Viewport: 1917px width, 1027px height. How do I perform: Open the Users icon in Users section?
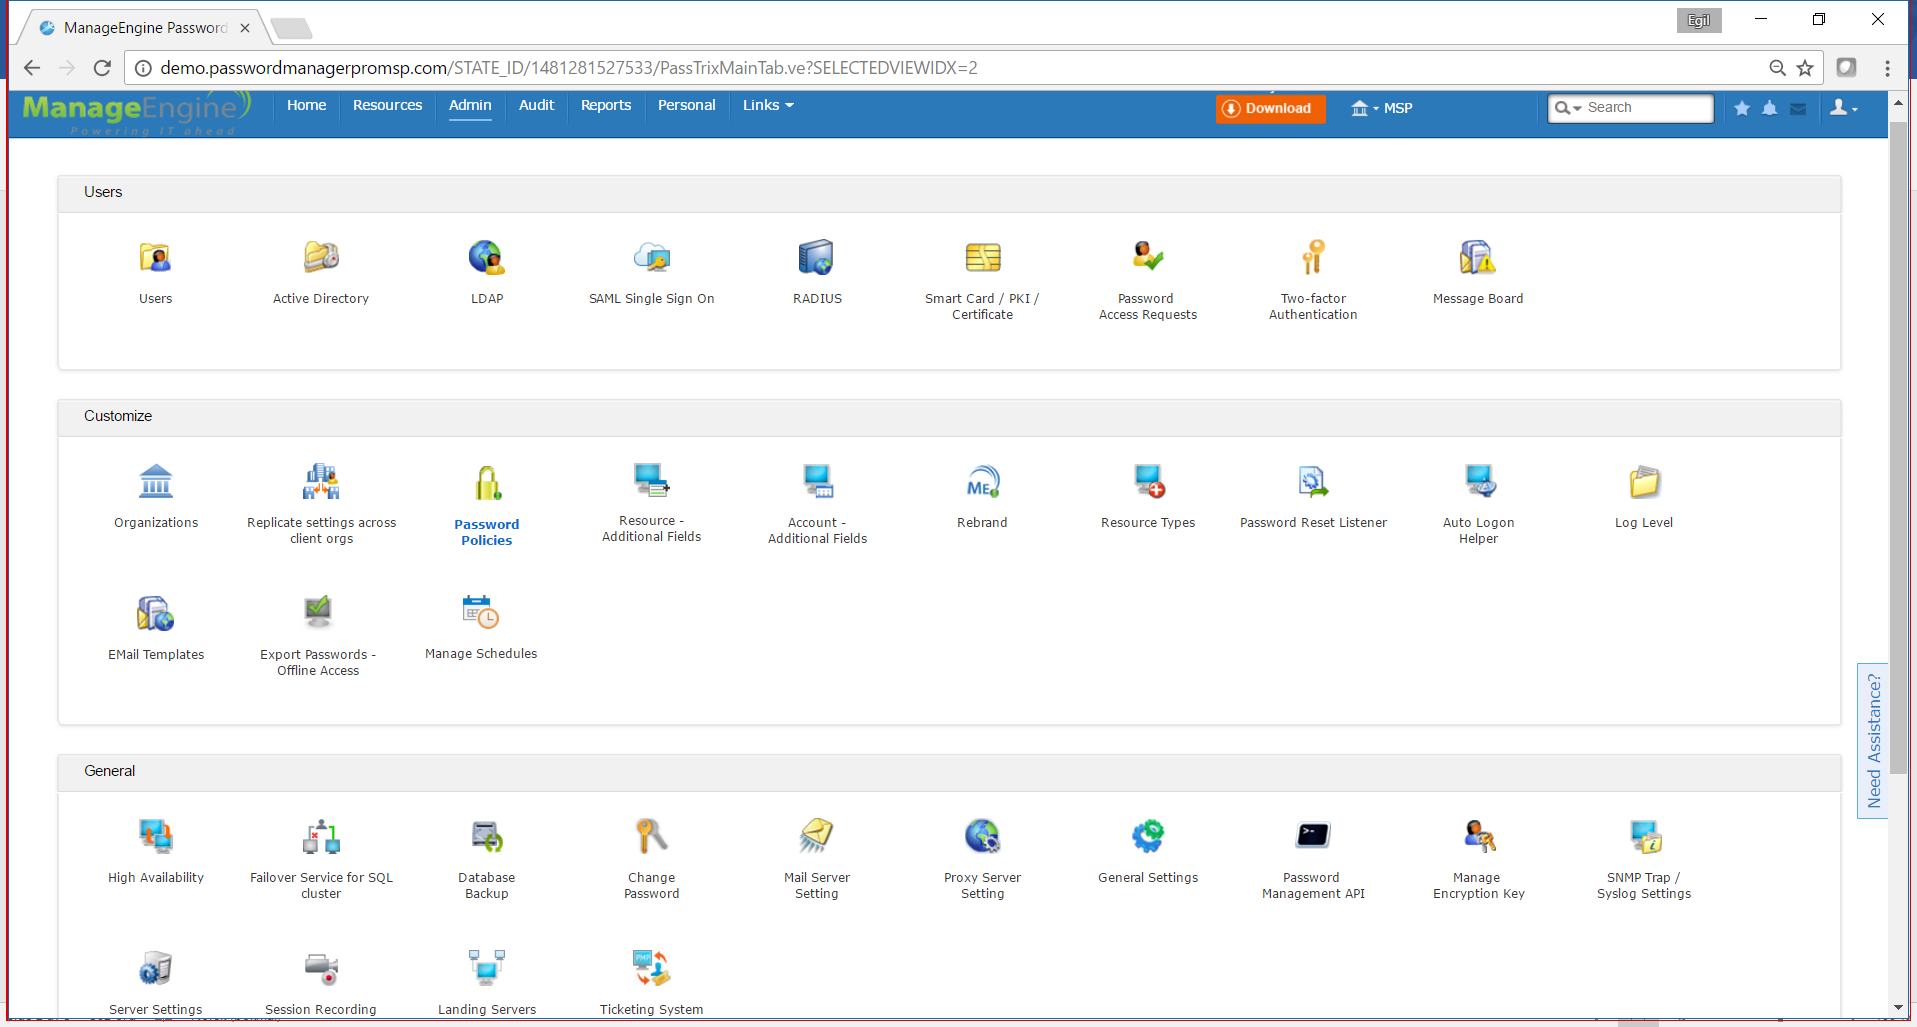(x=155, y=258)
